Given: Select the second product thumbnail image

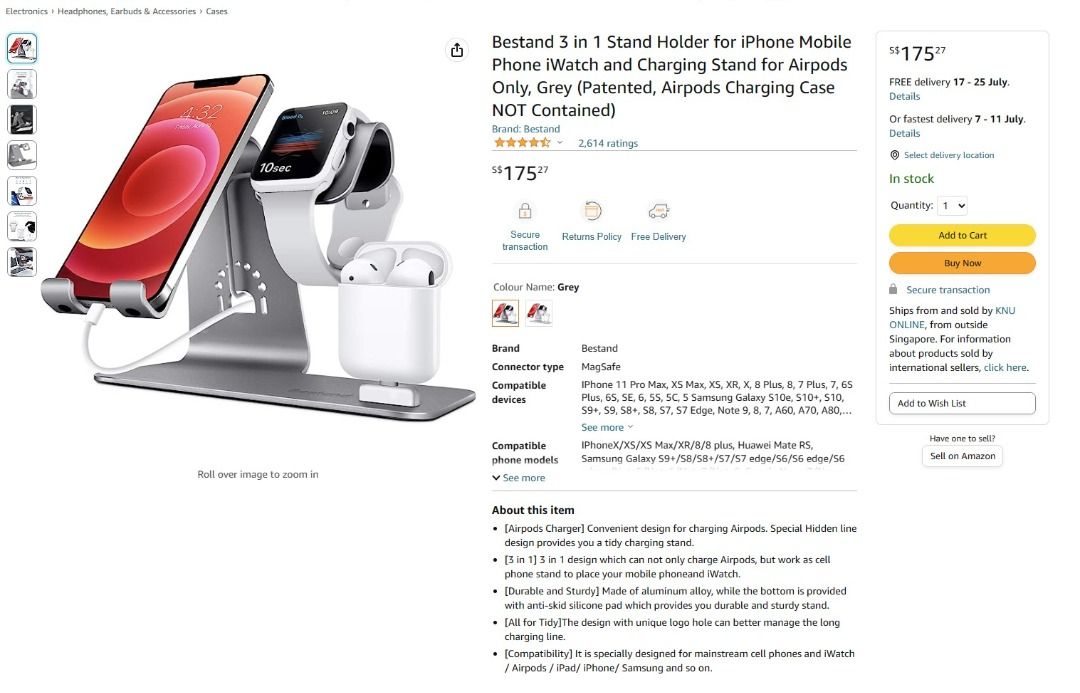Looking at the screenshot, I should 22,84.
